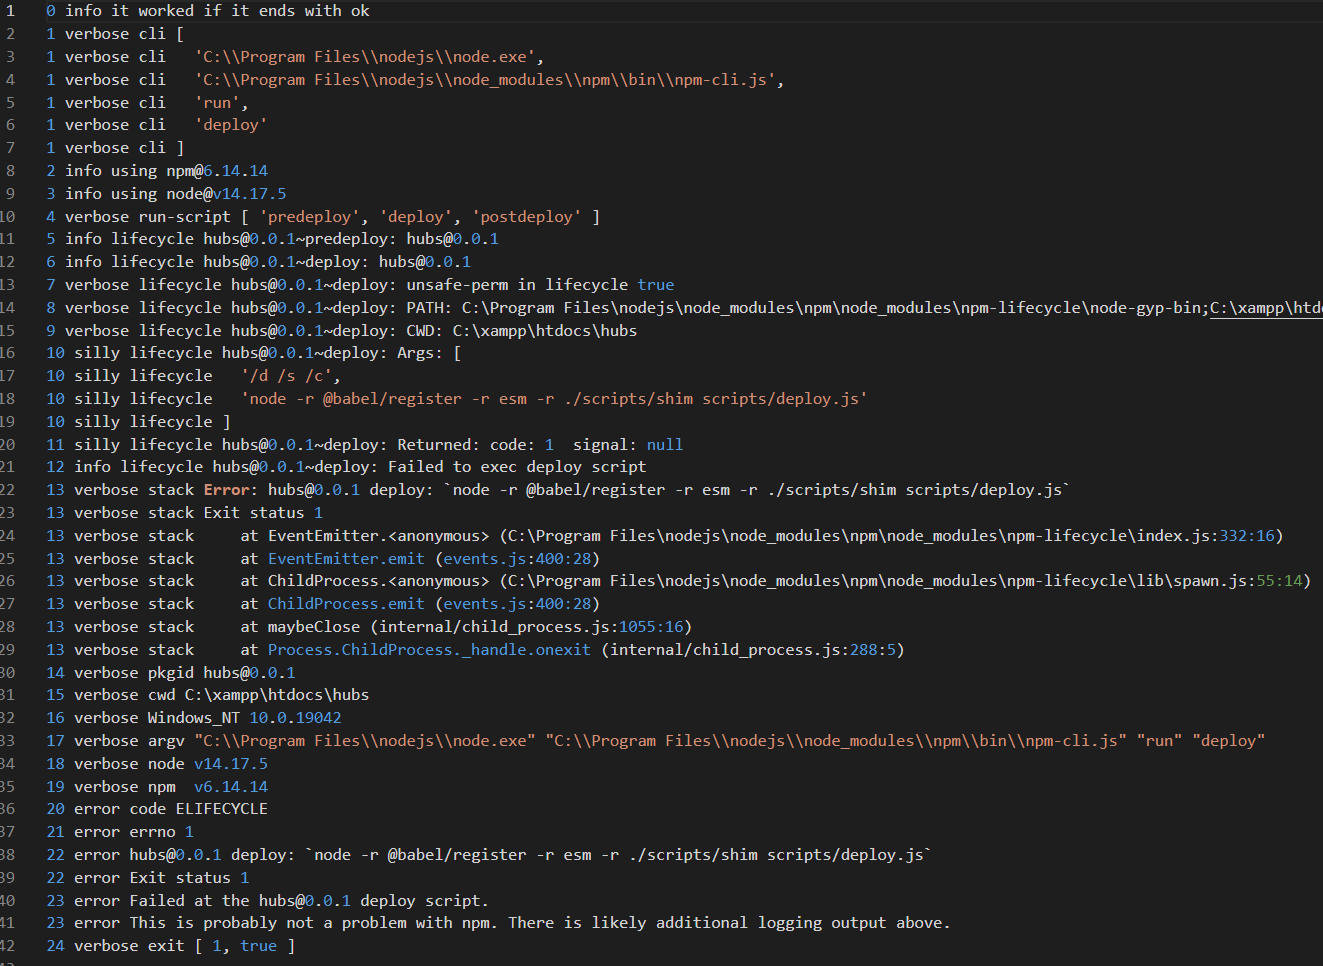1323x966 pixels.
Task: Click the "deploy" string on verbose argv line
Action: point(1228,741)
